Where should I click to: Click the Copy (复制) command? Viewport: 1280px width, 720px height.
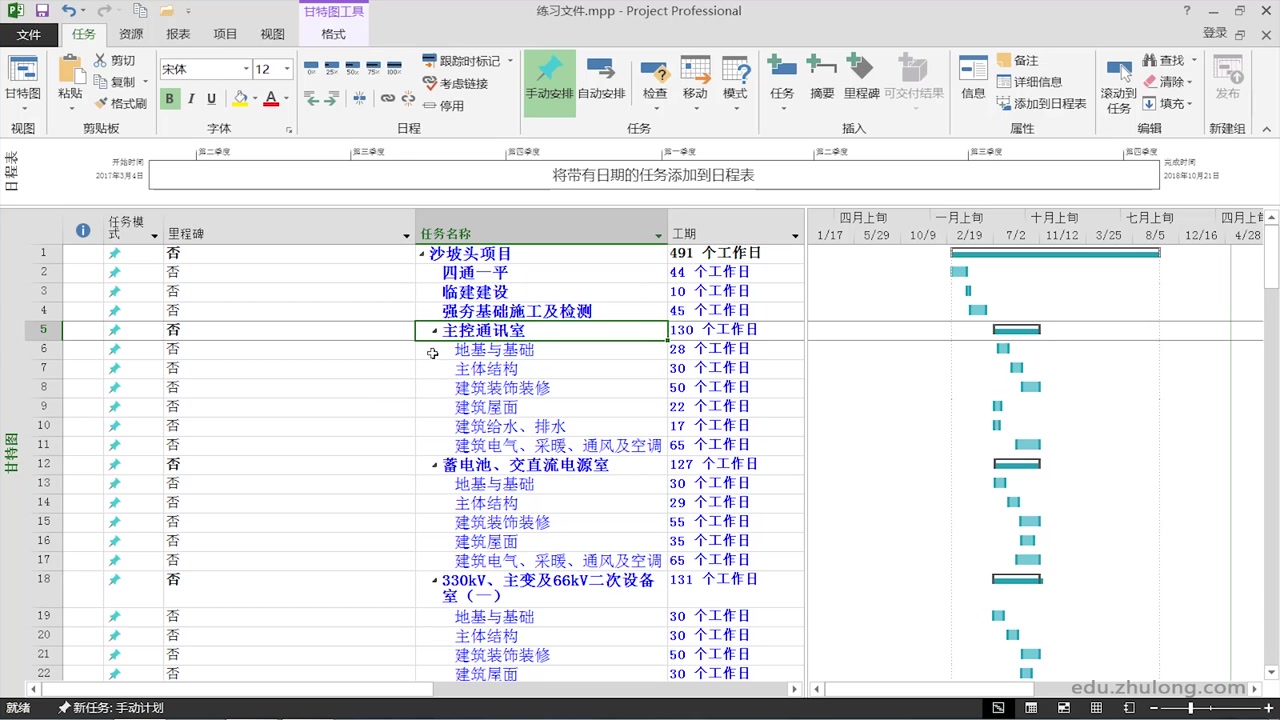115,82
